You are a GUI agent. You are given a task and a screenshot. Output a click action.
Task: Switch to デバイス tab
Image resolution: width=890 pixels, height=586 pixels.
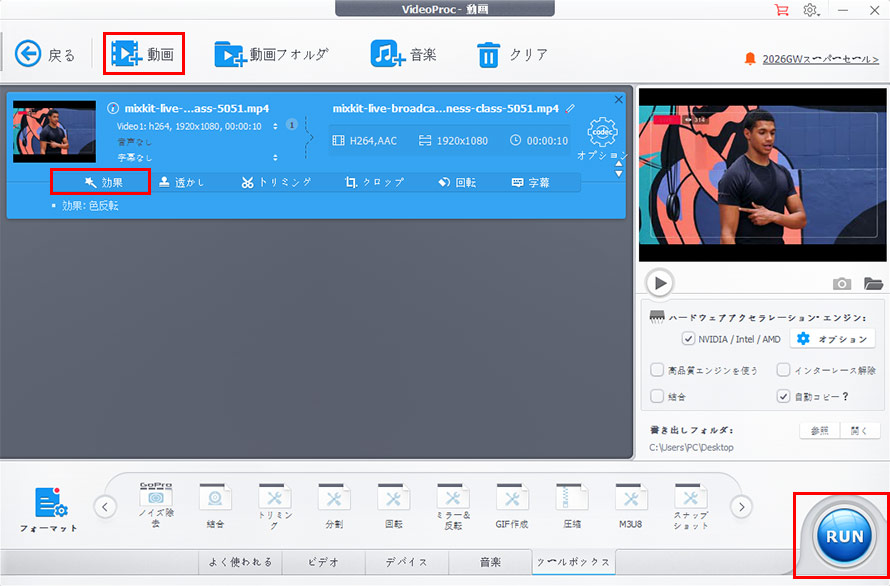coord(406,562)
